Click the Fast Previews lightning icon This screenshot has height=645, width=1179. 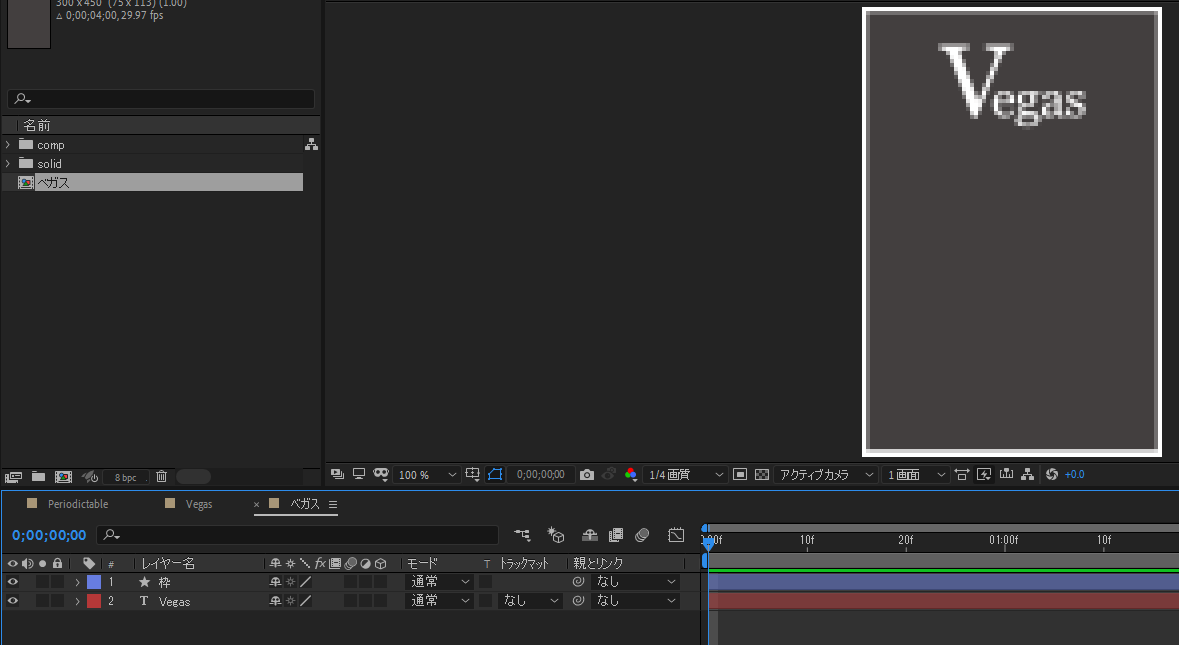coord(984,474)
